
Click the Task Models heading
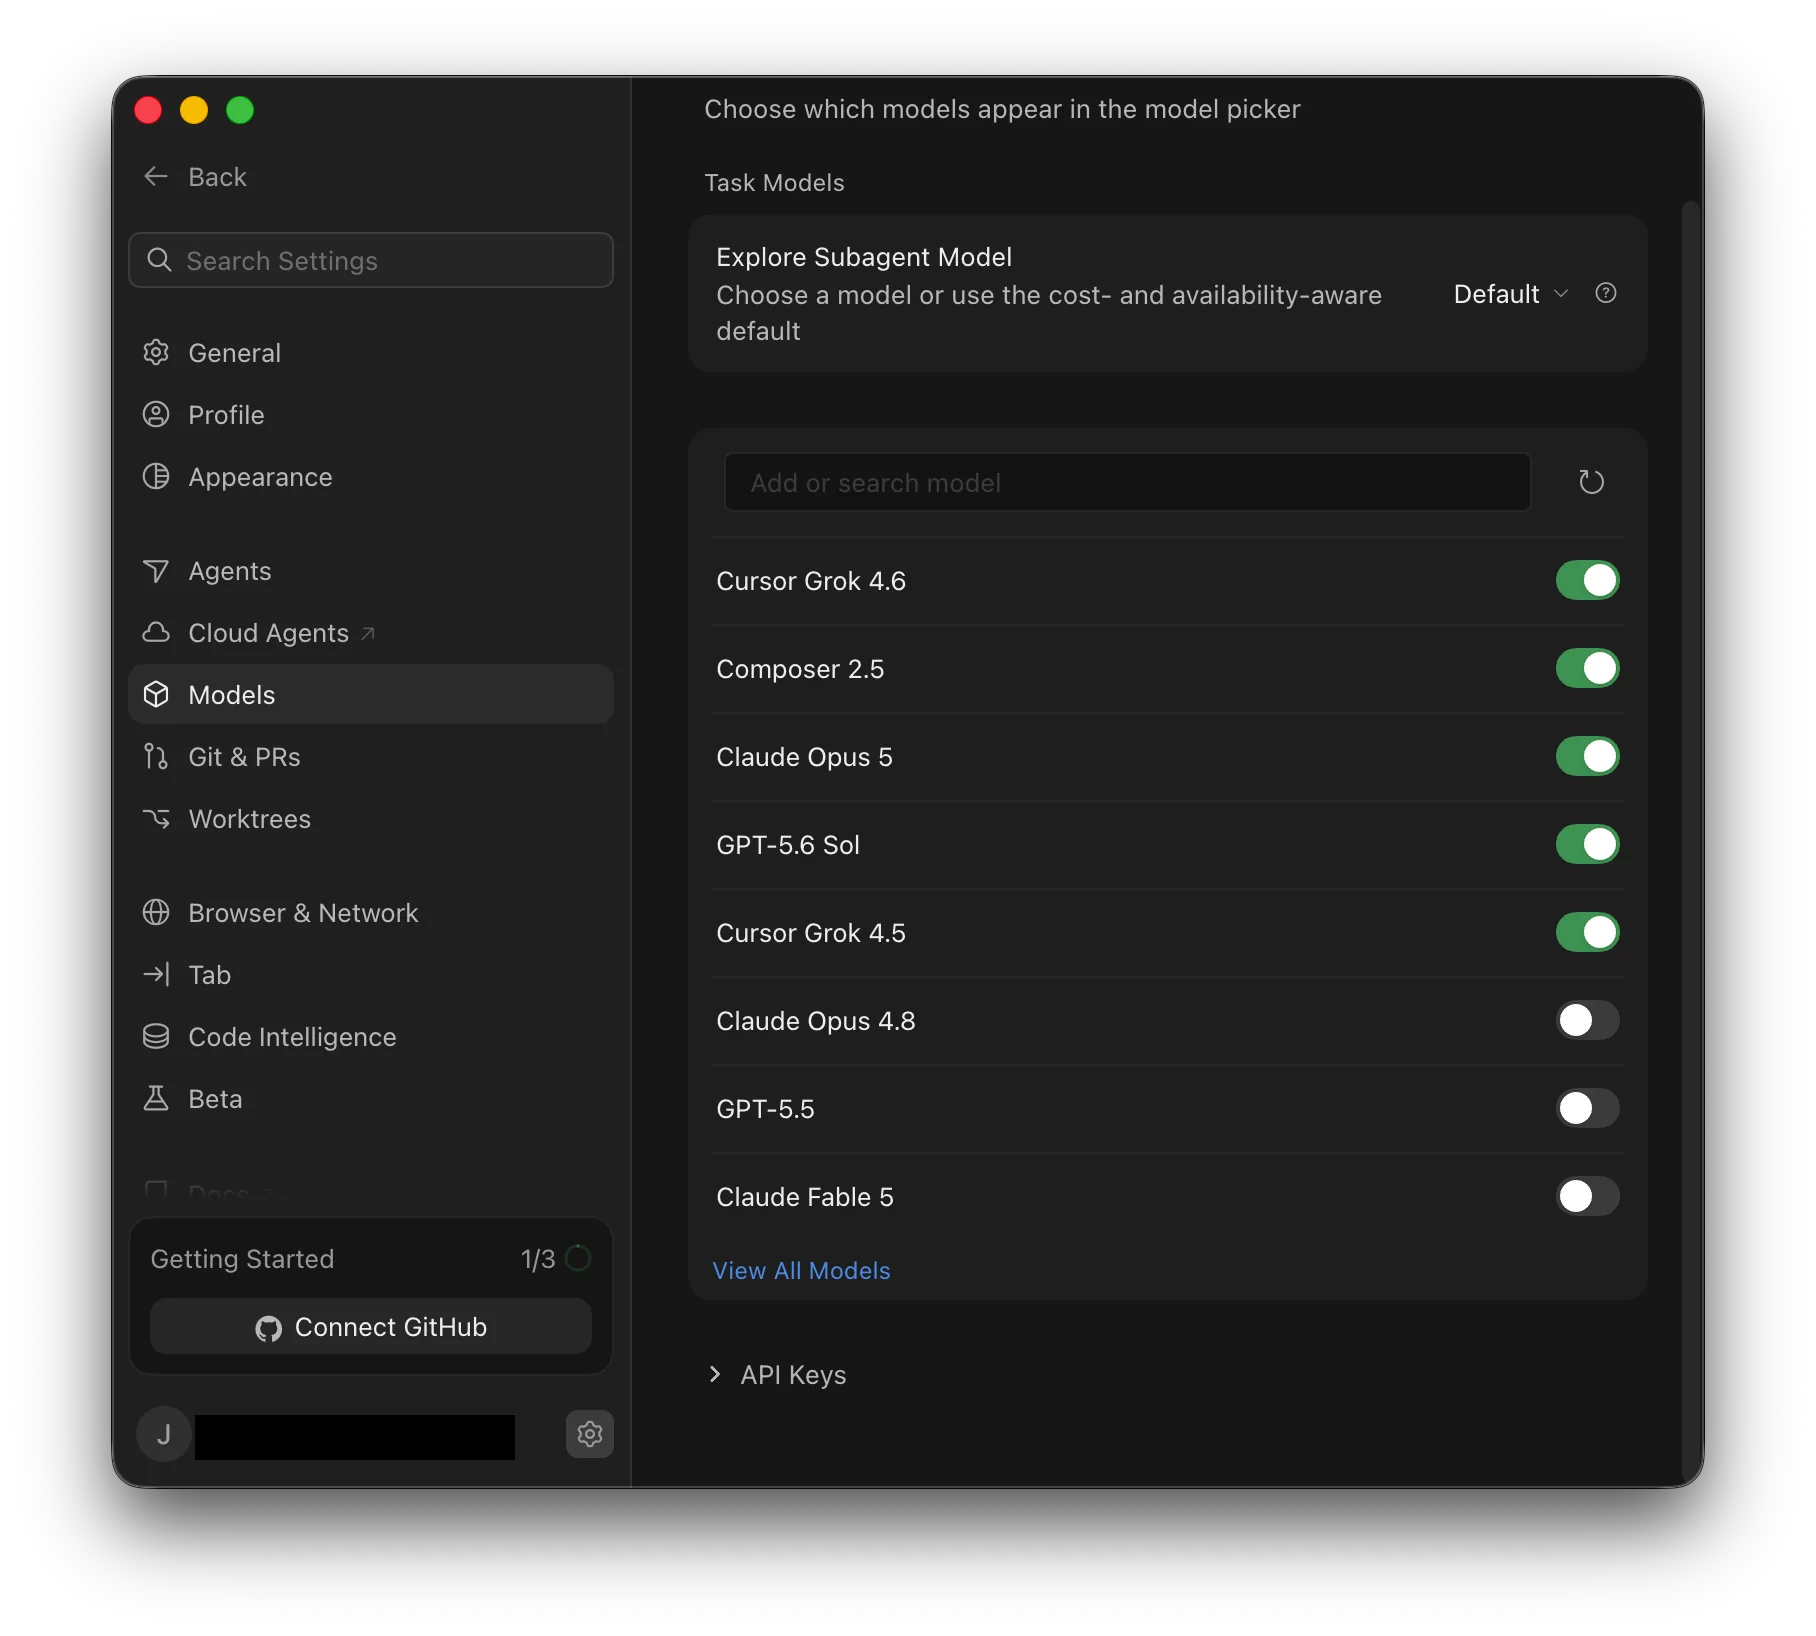[x=774, y=182]
